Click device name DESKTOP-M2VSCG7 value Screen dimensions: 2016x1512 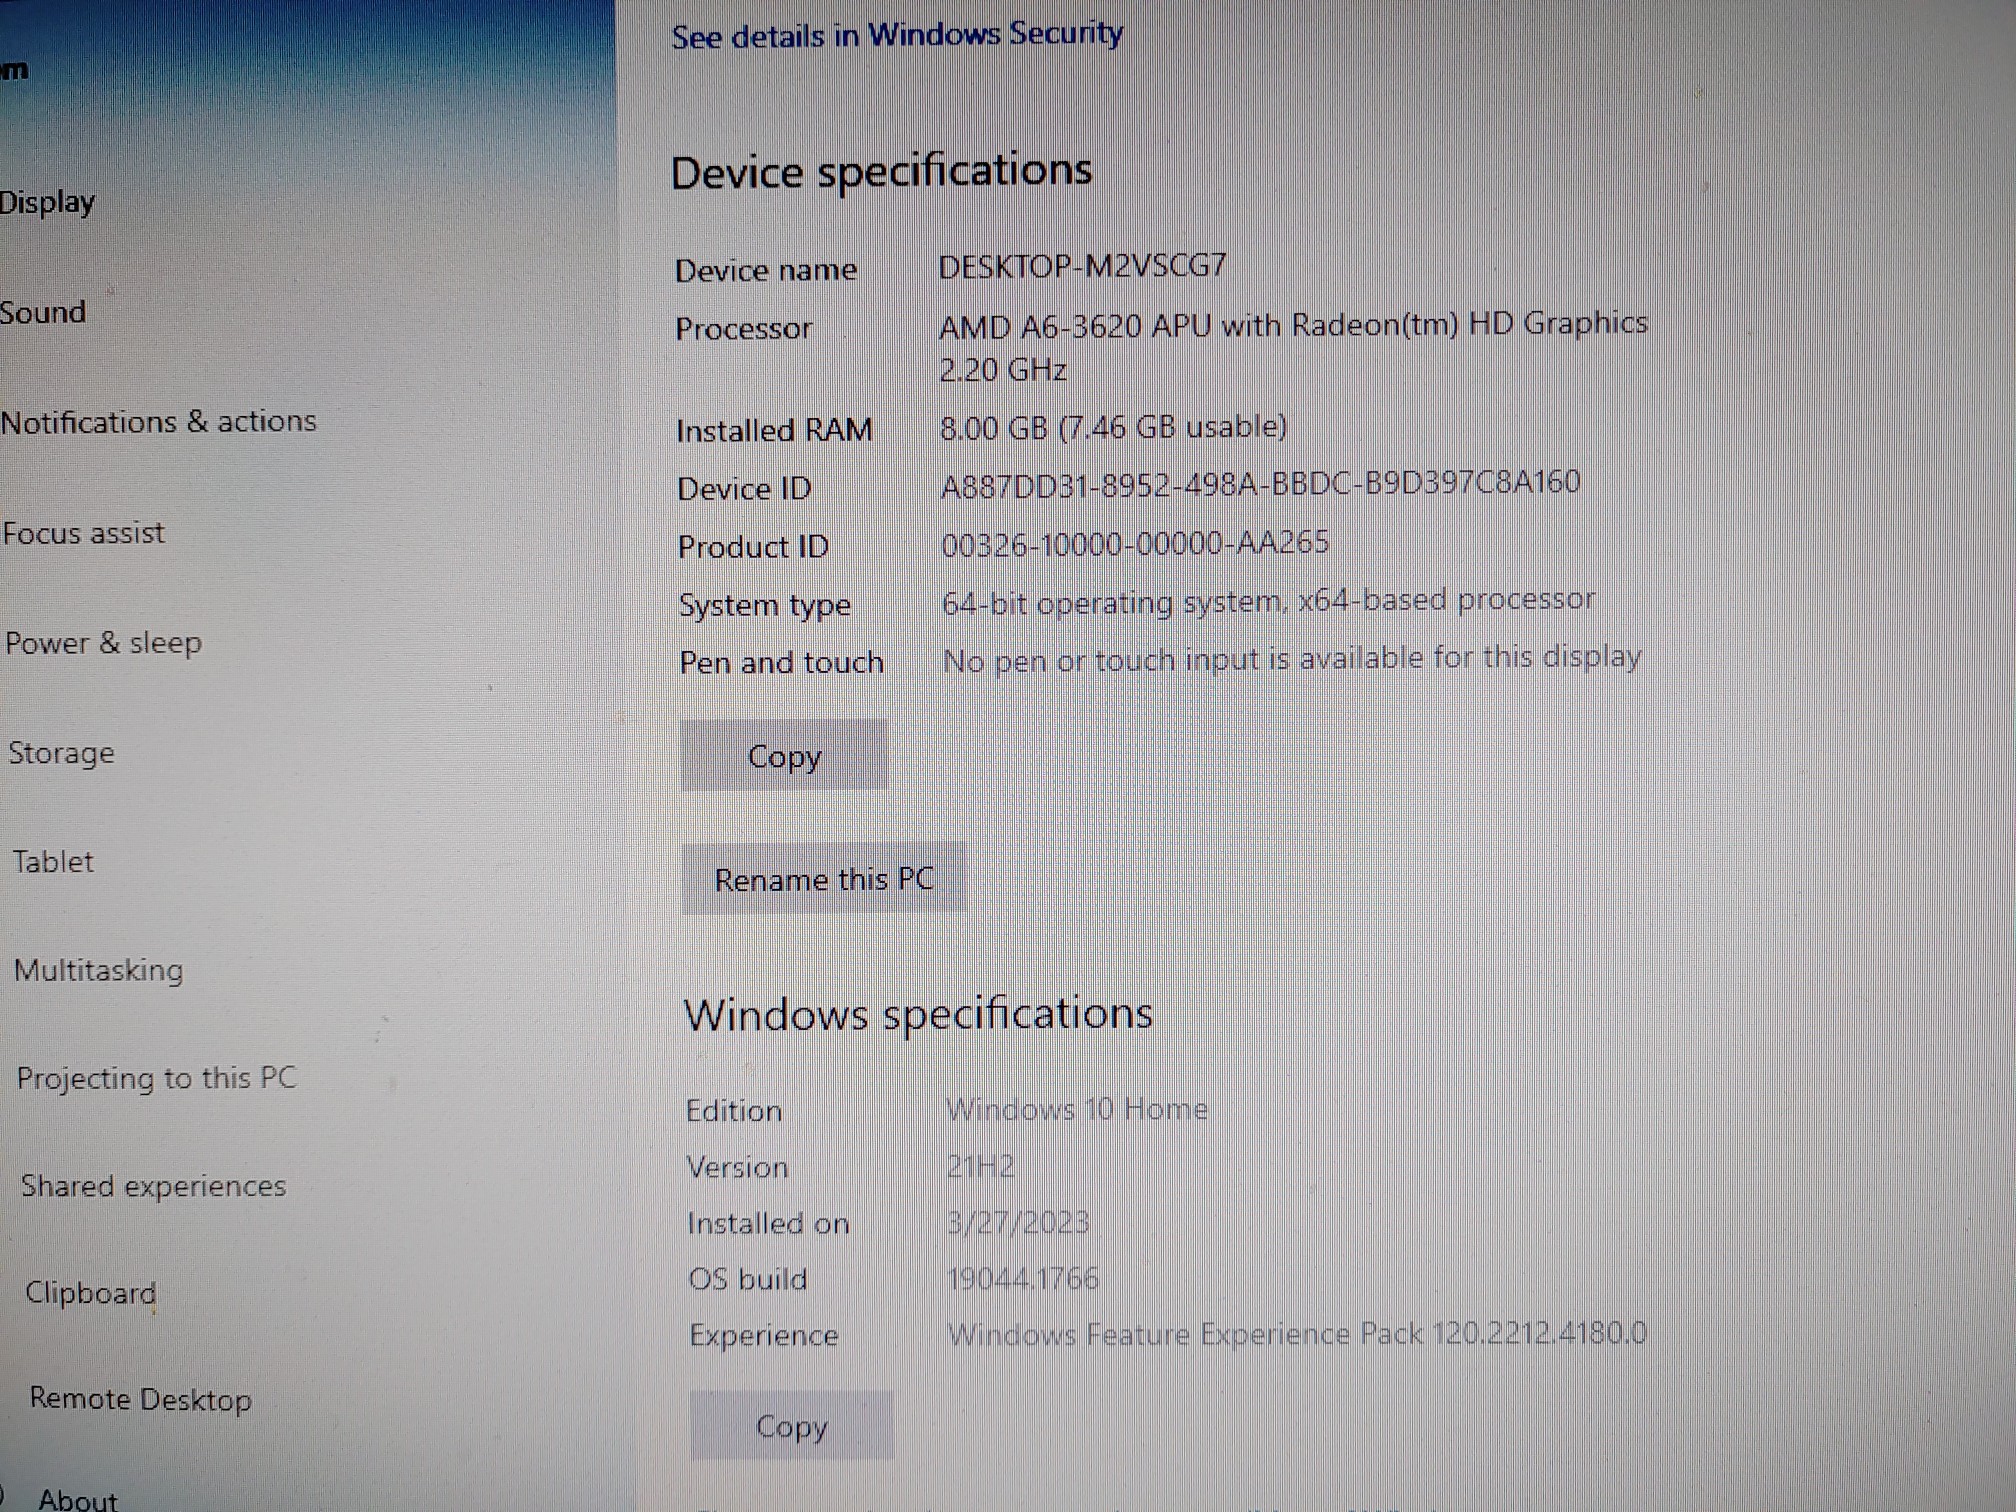point(1082,266)
